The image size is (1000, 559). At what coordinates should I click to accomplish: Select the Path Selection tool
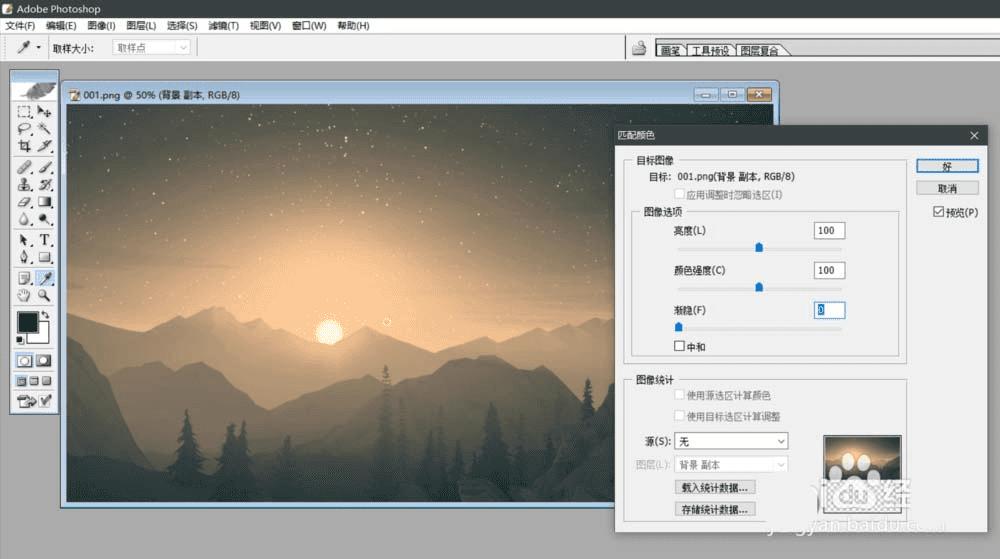click(x=24, y=240)
